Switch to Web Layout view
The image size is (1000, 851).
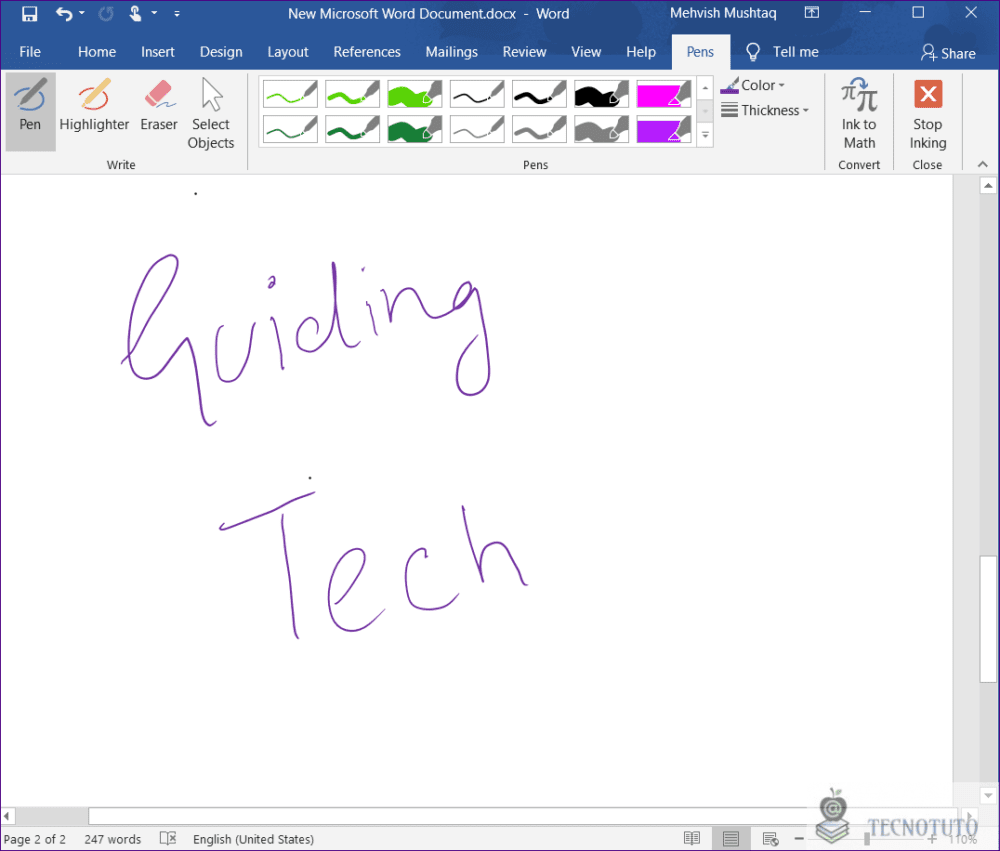[x=770, y=839]
